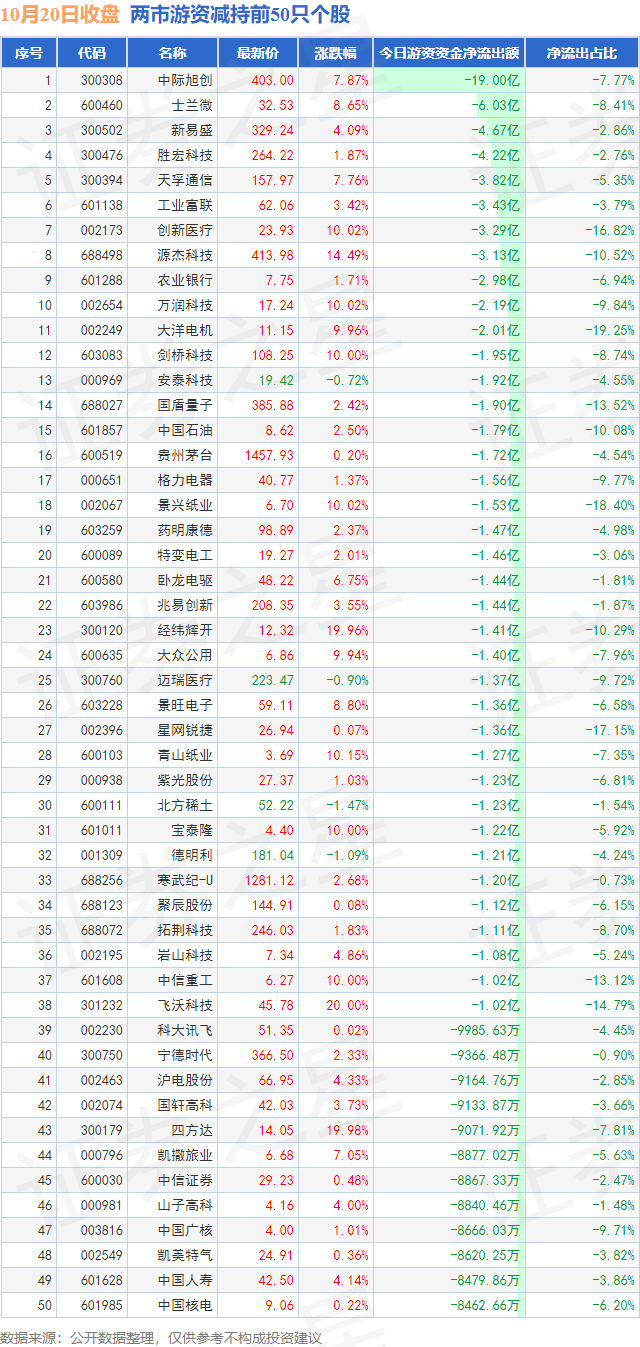Select the 今日游资资金净流出额 column header
Image resolution: width=640 pixels, height=1347 pixels.
448,53
